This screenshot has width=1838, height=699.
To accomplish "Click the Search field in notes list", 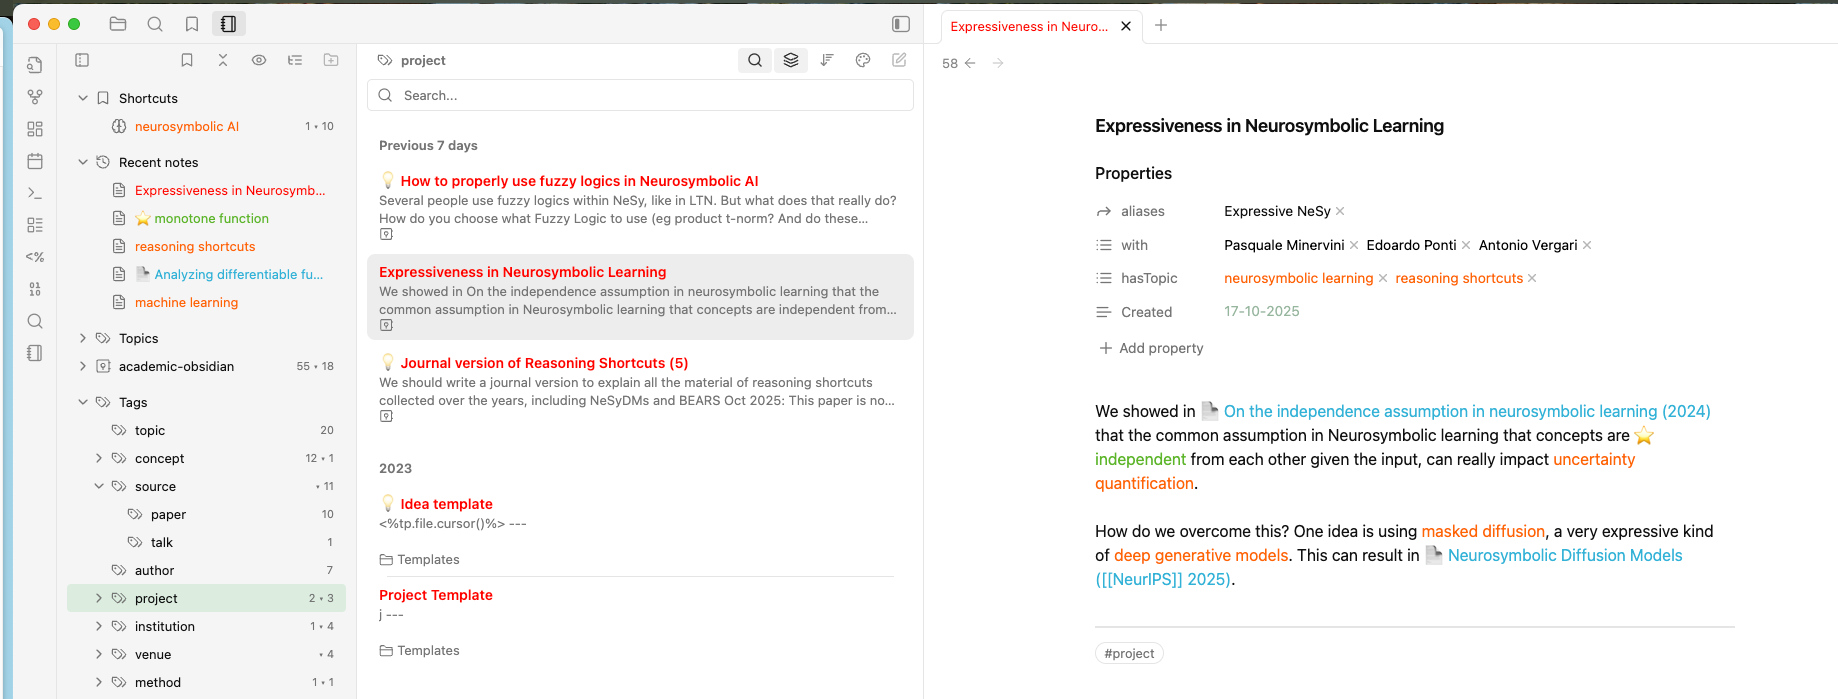I will [640, 95].
